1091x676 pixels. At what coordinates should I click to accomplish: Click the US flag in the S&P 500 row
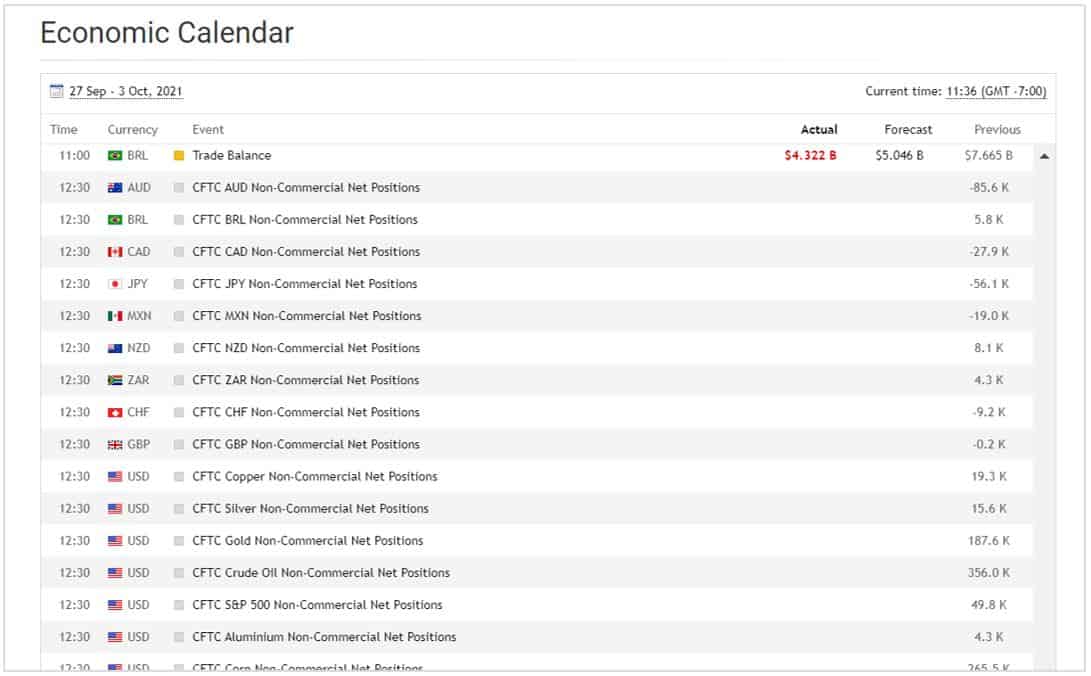coord(115,605)
